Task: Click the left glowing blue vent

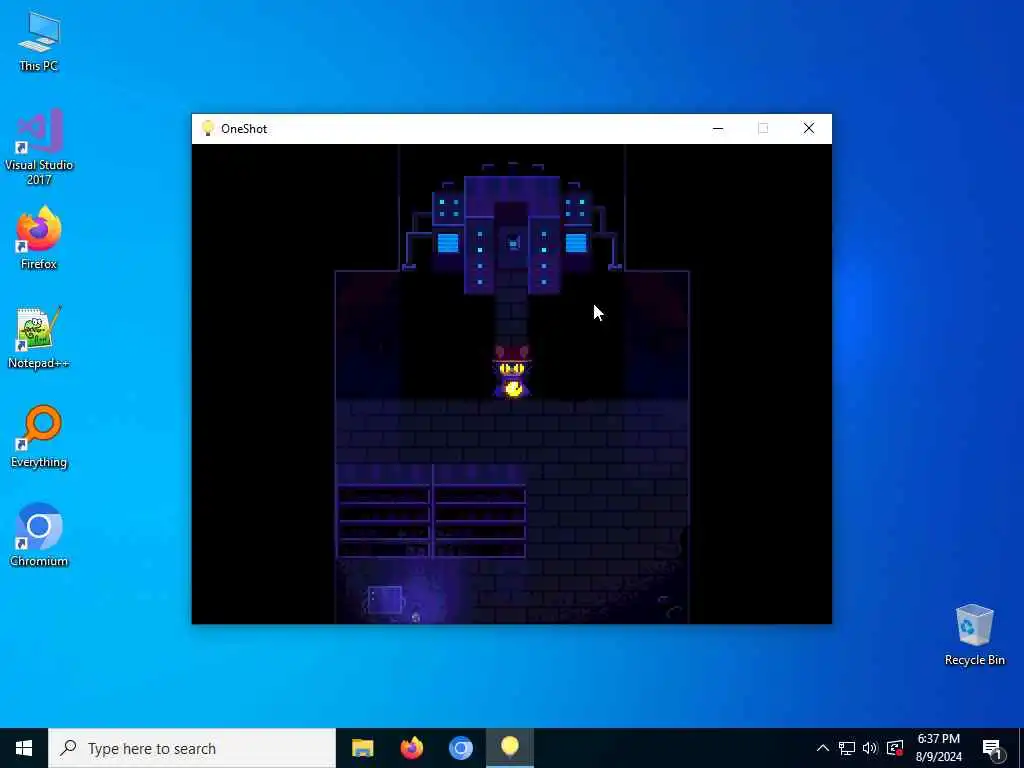Action: click(x=448, y=243)
